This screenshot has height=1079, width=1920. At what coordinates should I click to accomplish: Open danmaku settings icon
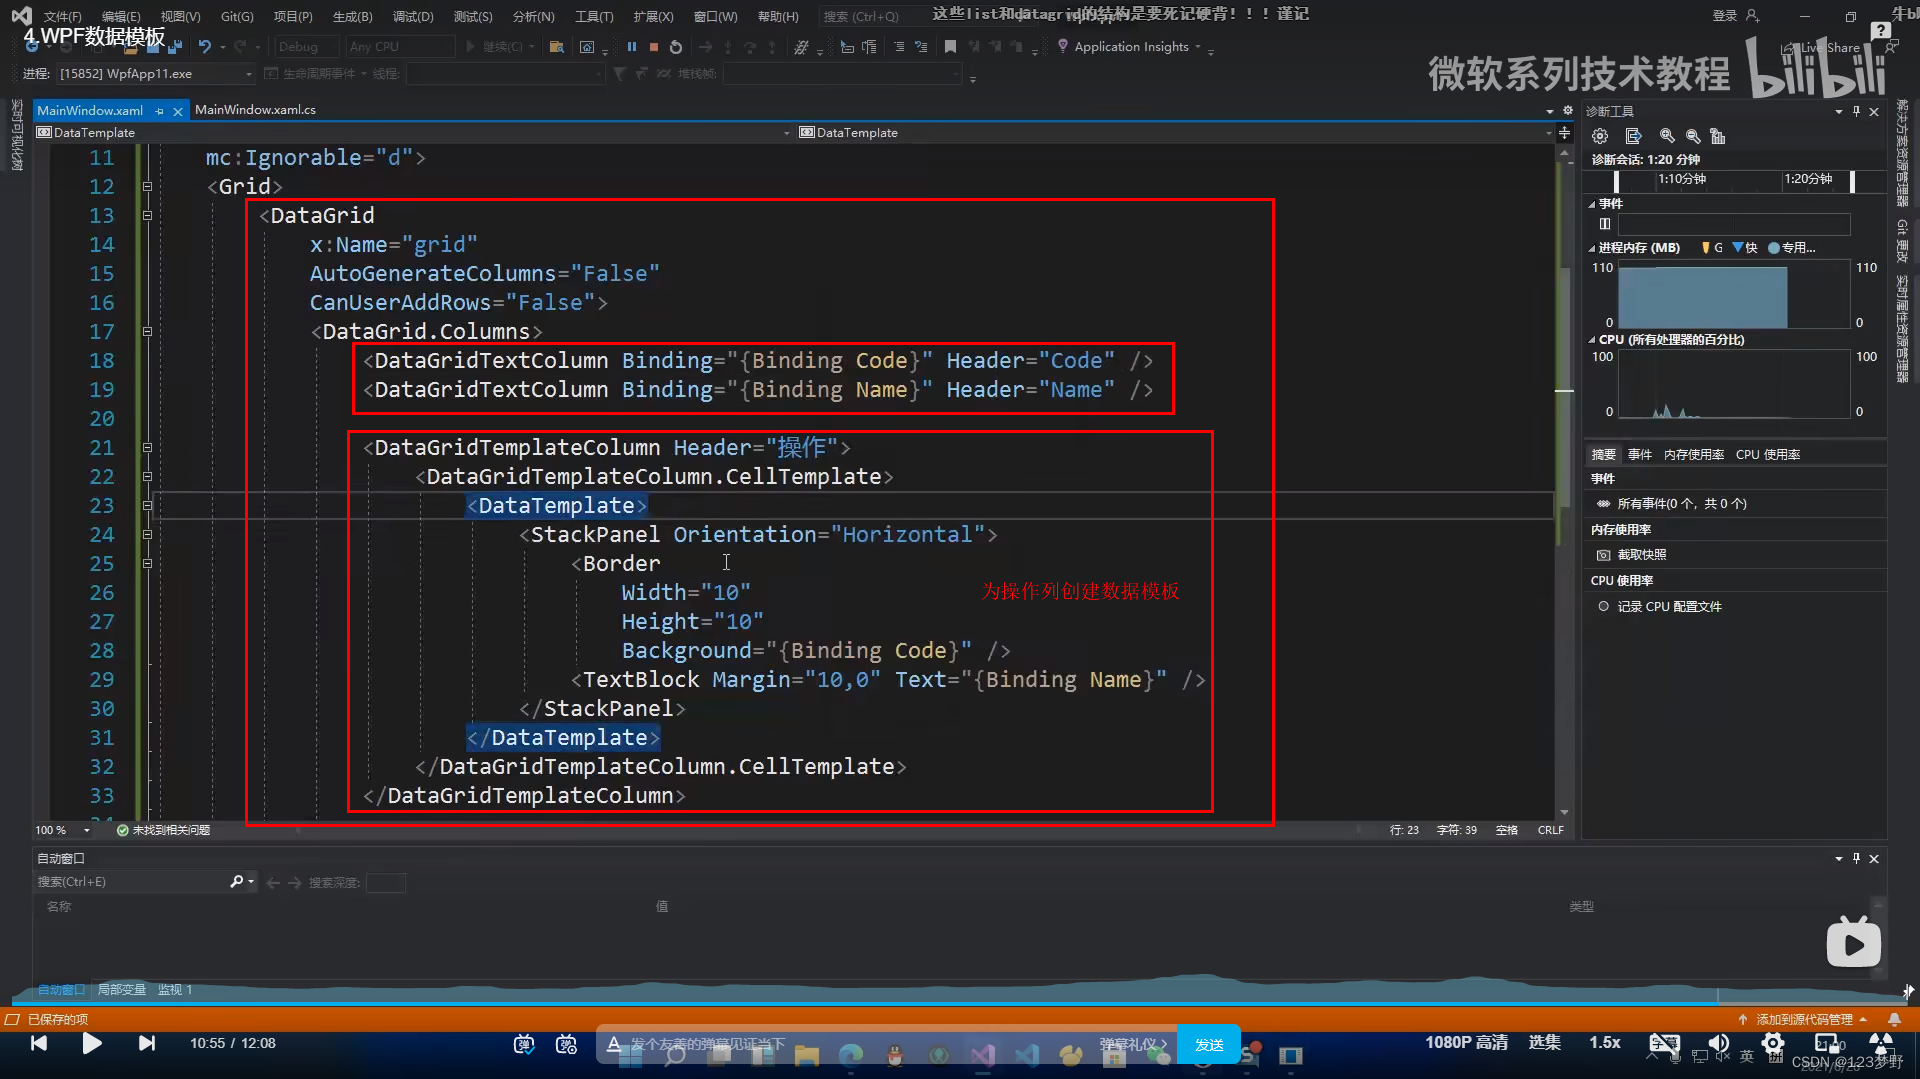click(567, 1044)
